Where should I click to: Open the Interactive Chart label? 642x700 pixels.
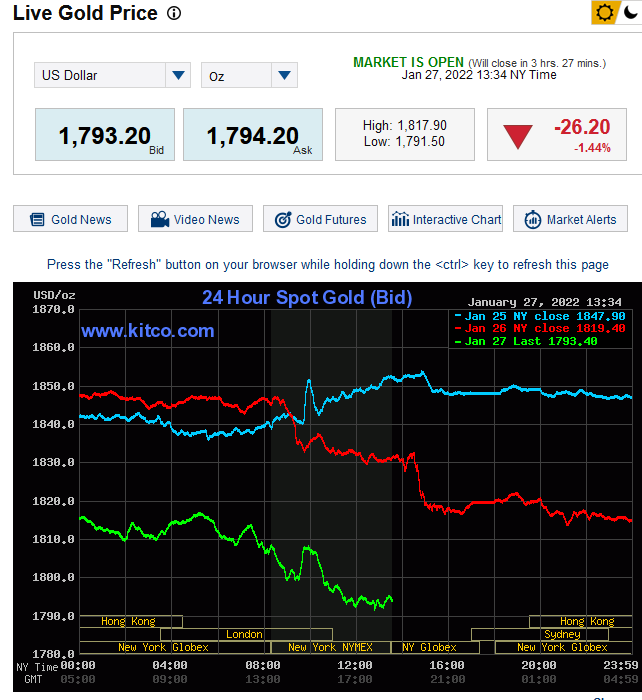click(457, 220)
